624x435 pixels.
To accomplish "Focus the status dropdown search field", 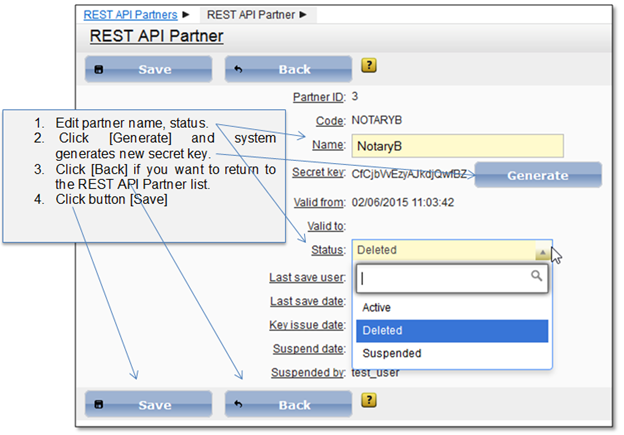I will coord(445,277).
